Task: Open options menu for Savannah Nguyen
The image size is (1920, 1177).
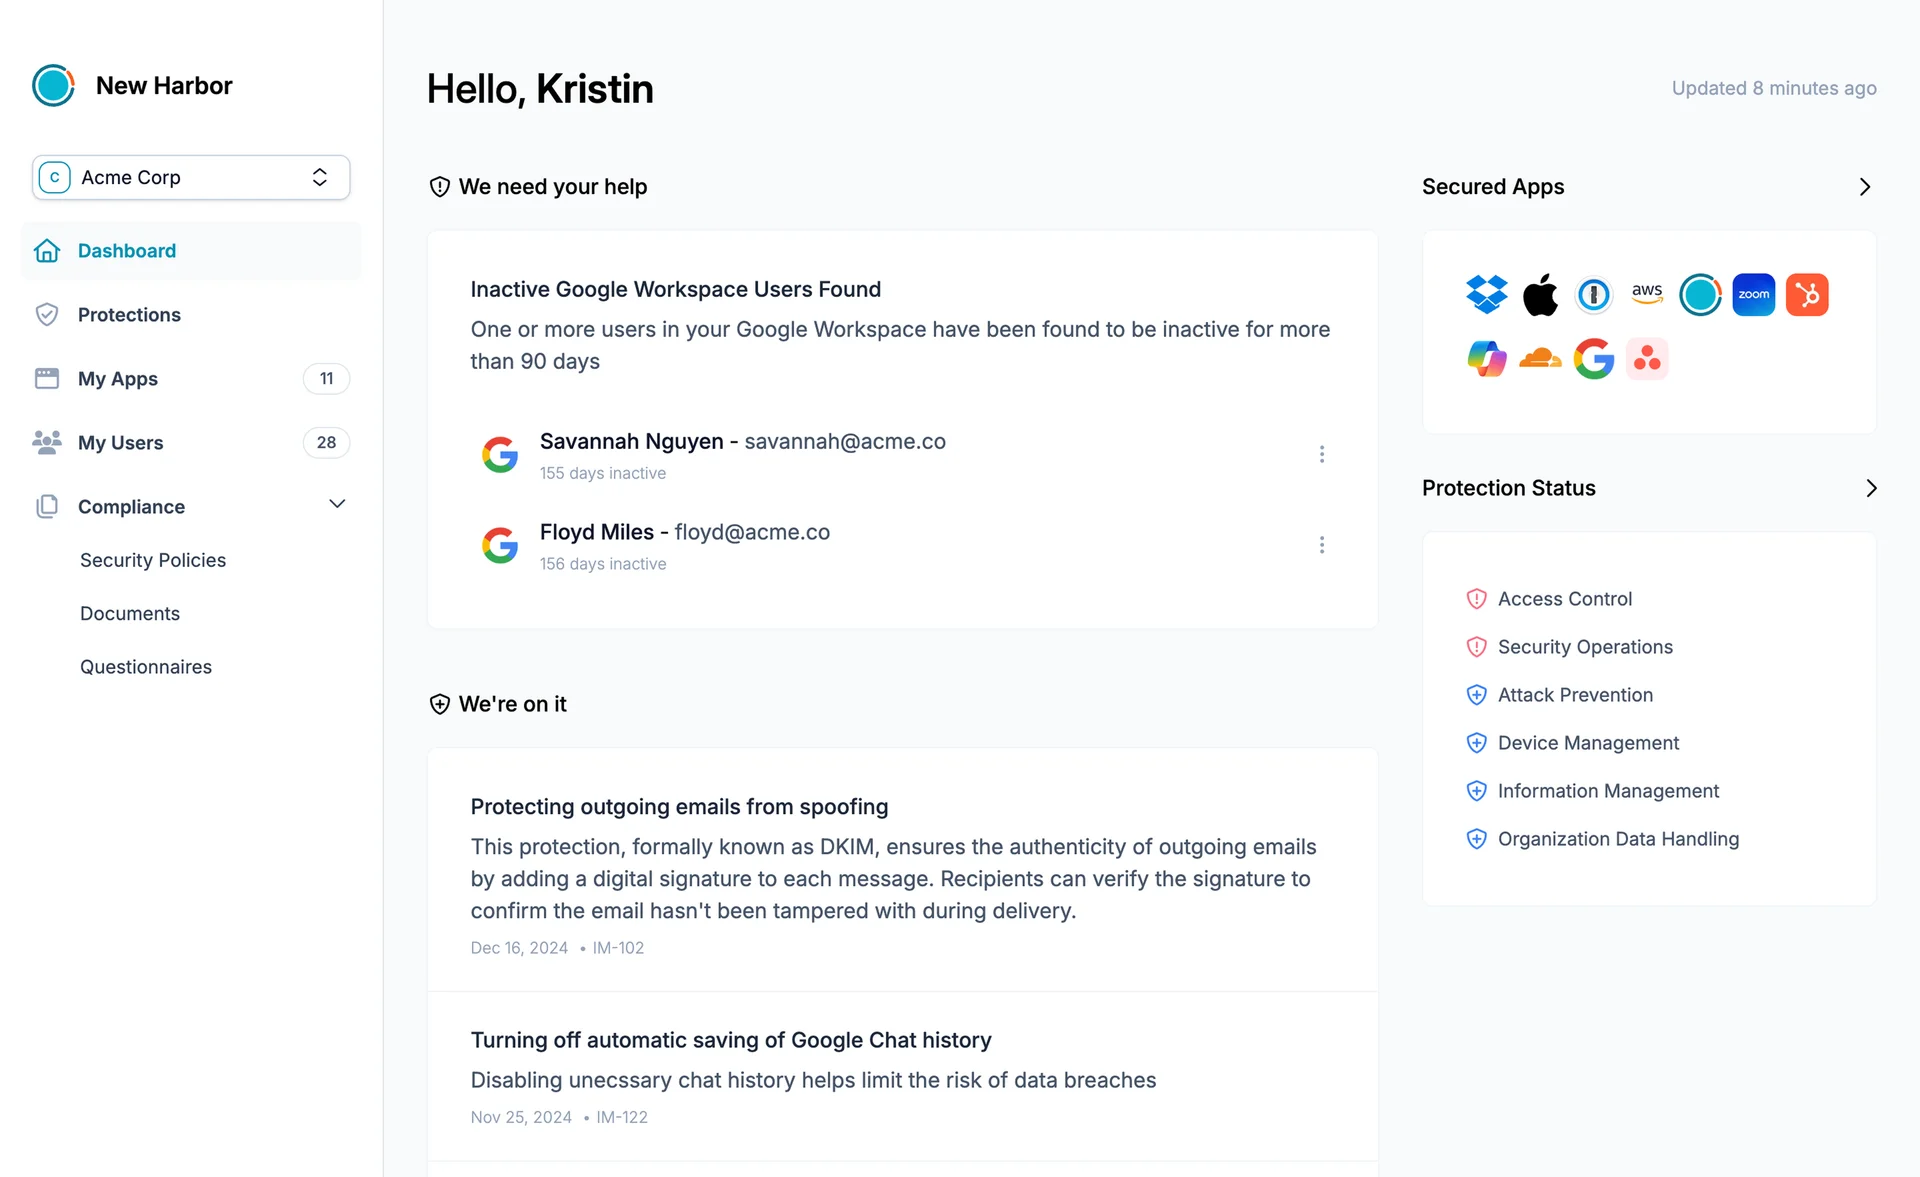Action: tap(1322, 454)
